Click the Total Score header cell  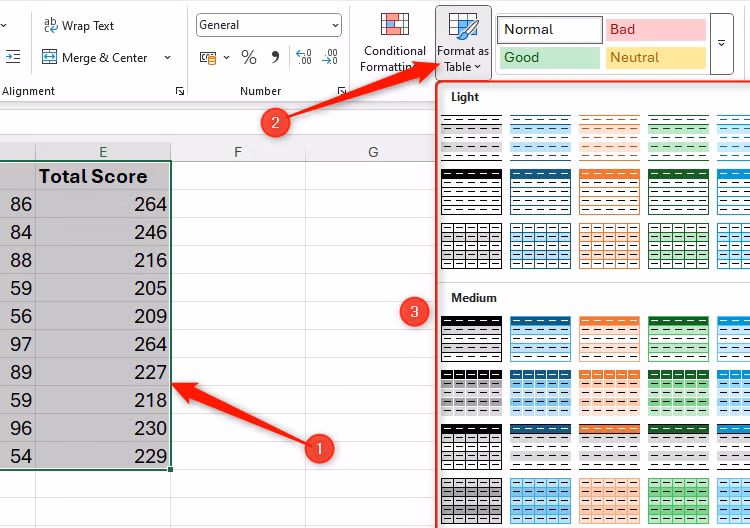(x=103, y=176)
